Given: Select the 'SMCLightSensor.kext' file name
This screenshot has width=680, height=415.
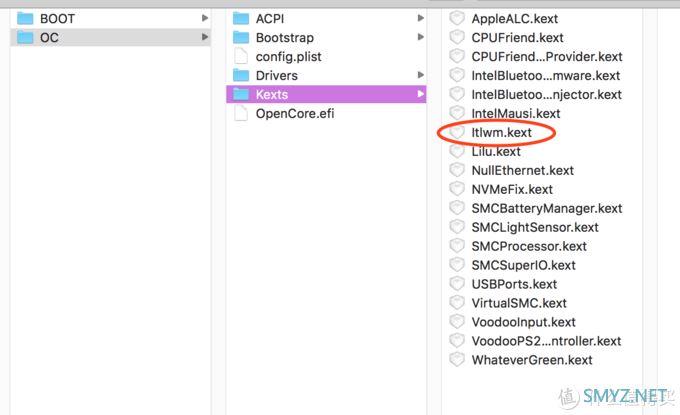Looking at the screenshot, I should coord(535,228).
